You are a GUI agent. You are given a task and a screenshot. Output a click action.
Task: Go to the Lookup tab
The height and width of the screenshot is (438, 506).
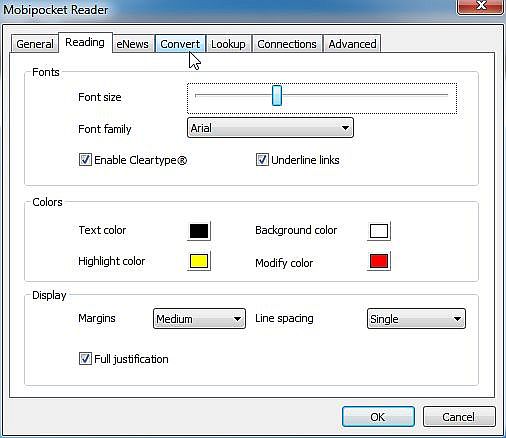[x=228, y=44]
